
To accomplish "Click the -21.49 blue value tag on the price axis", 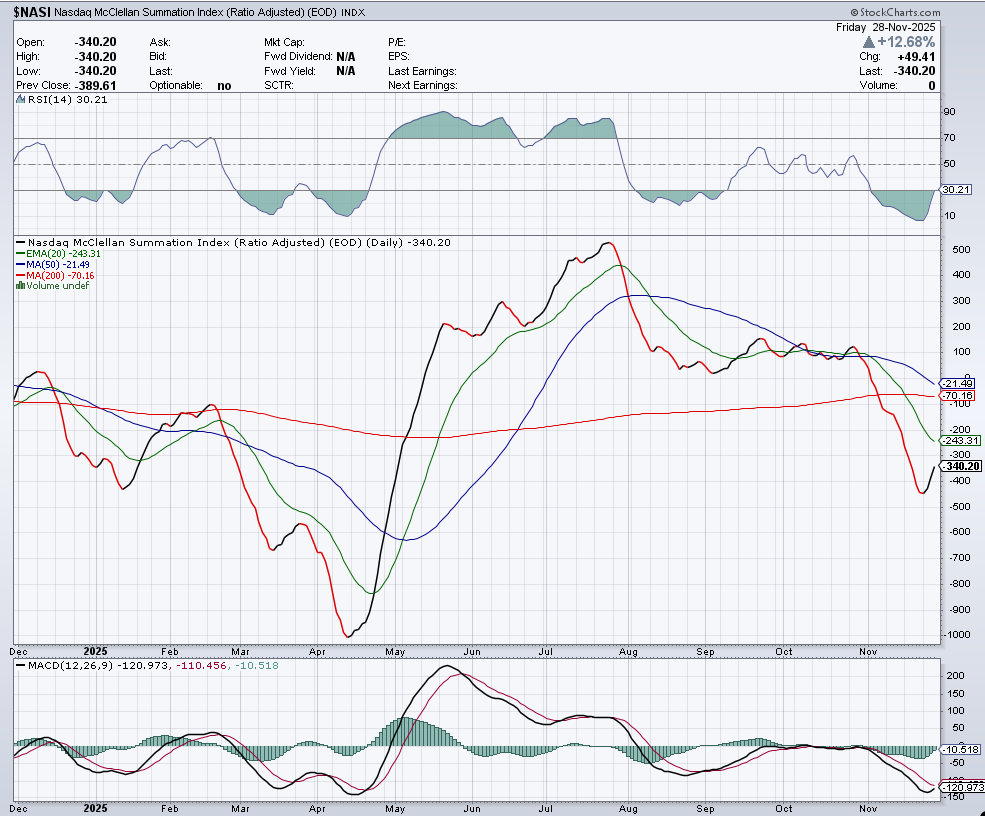I will pyautogui.click(x=959, y=383).
